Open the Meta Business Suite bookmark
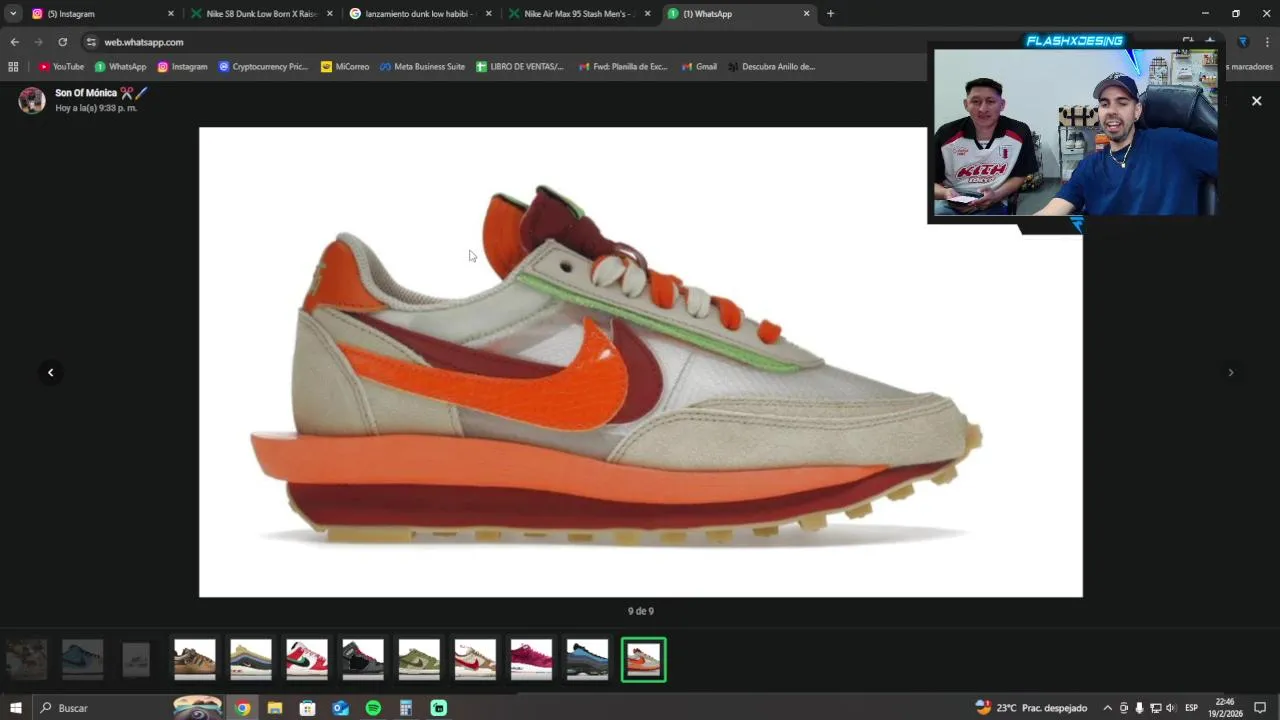The image size is (1280, 720). [422, 67]
